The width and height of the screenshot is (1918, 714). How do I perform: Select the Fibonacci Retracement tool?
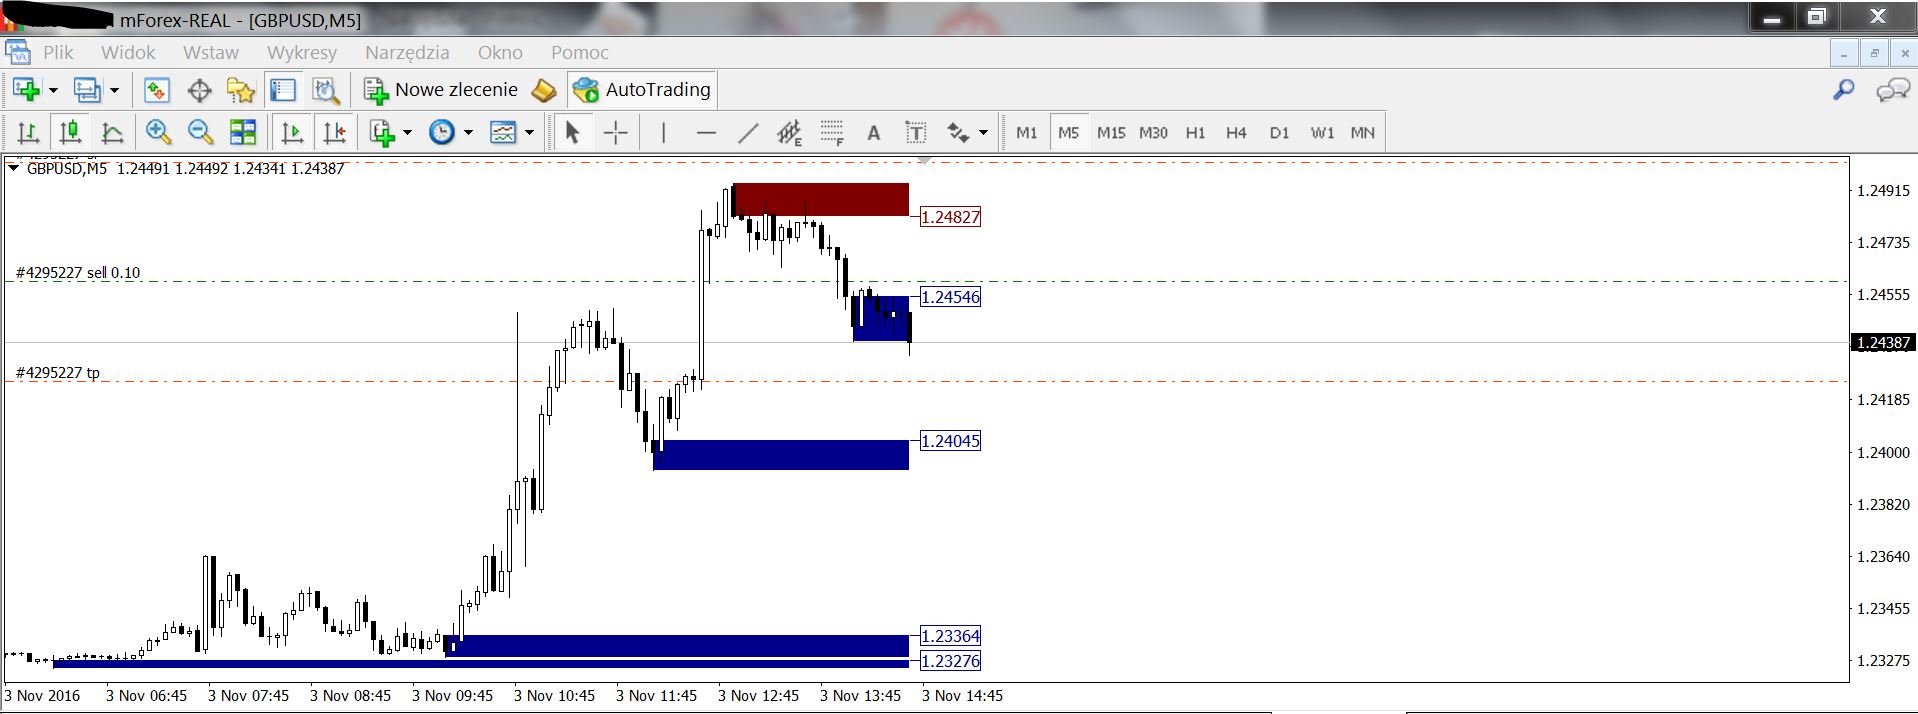coord(832,132)
